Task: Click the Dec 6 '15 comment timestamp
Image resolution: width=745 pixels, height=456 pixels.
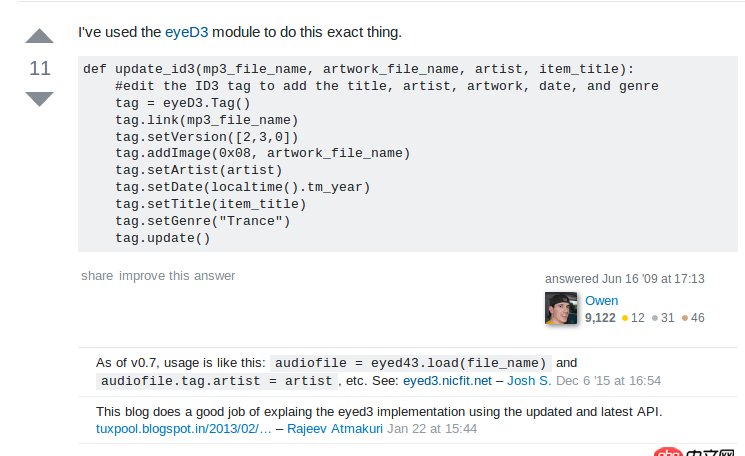Action: coord(608,381)
